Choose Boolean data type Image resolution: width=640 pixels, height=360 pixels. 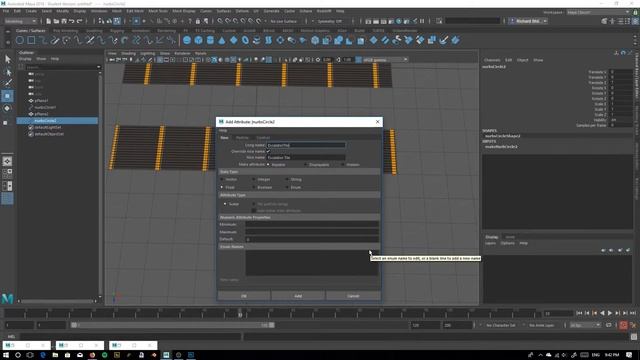click(x=254, y=187)
